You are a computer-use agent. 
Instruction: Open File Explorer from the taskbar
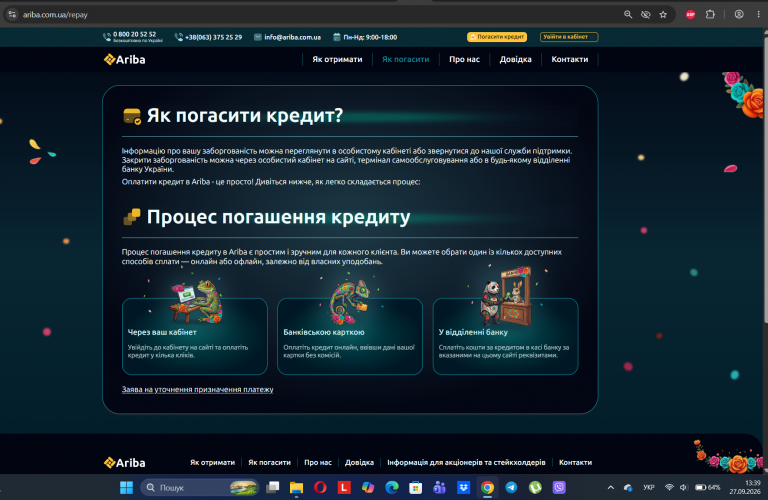point(296,488)
